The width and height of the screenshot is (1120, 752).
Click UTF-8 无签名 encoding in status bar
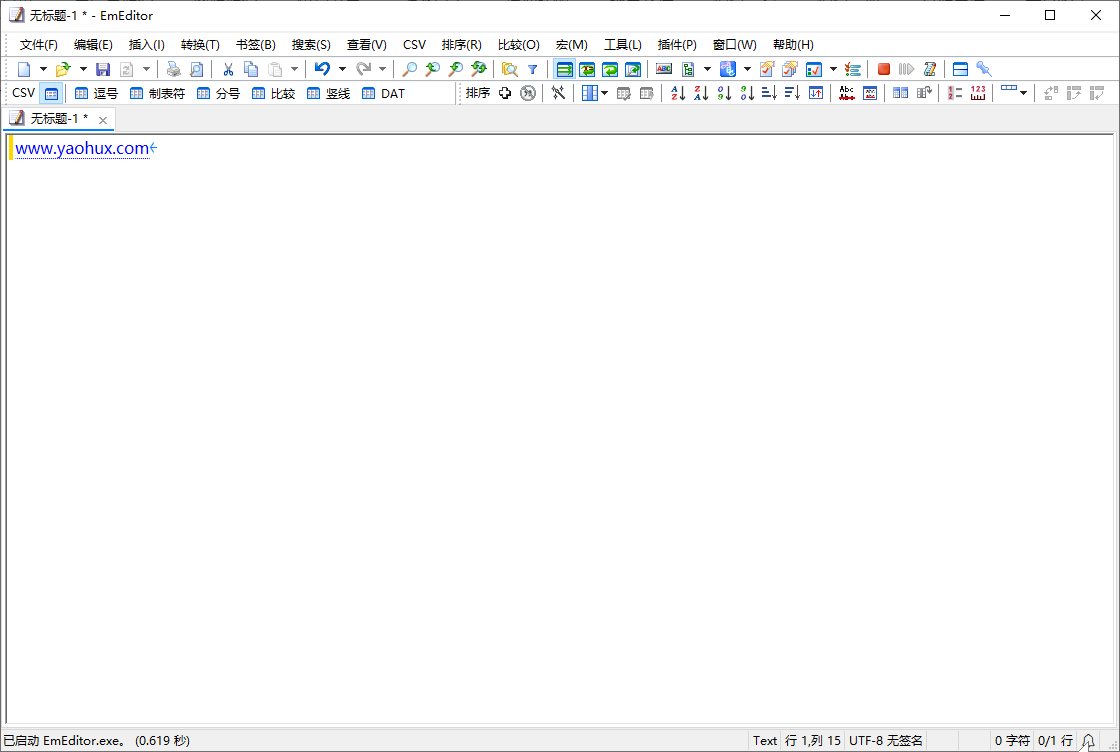(x=885, y=741)
